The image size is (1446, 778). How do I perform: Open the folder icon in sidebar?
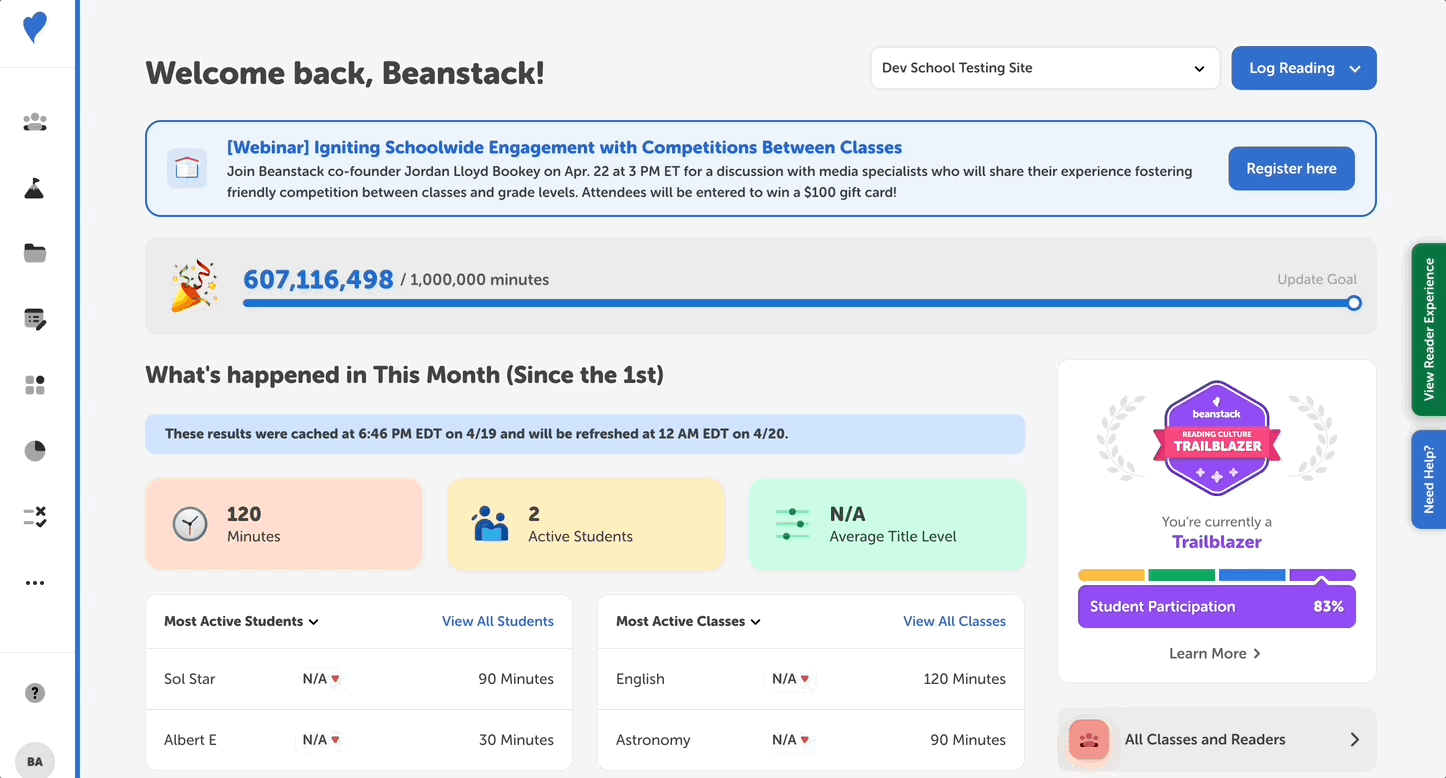coord(35,254)
